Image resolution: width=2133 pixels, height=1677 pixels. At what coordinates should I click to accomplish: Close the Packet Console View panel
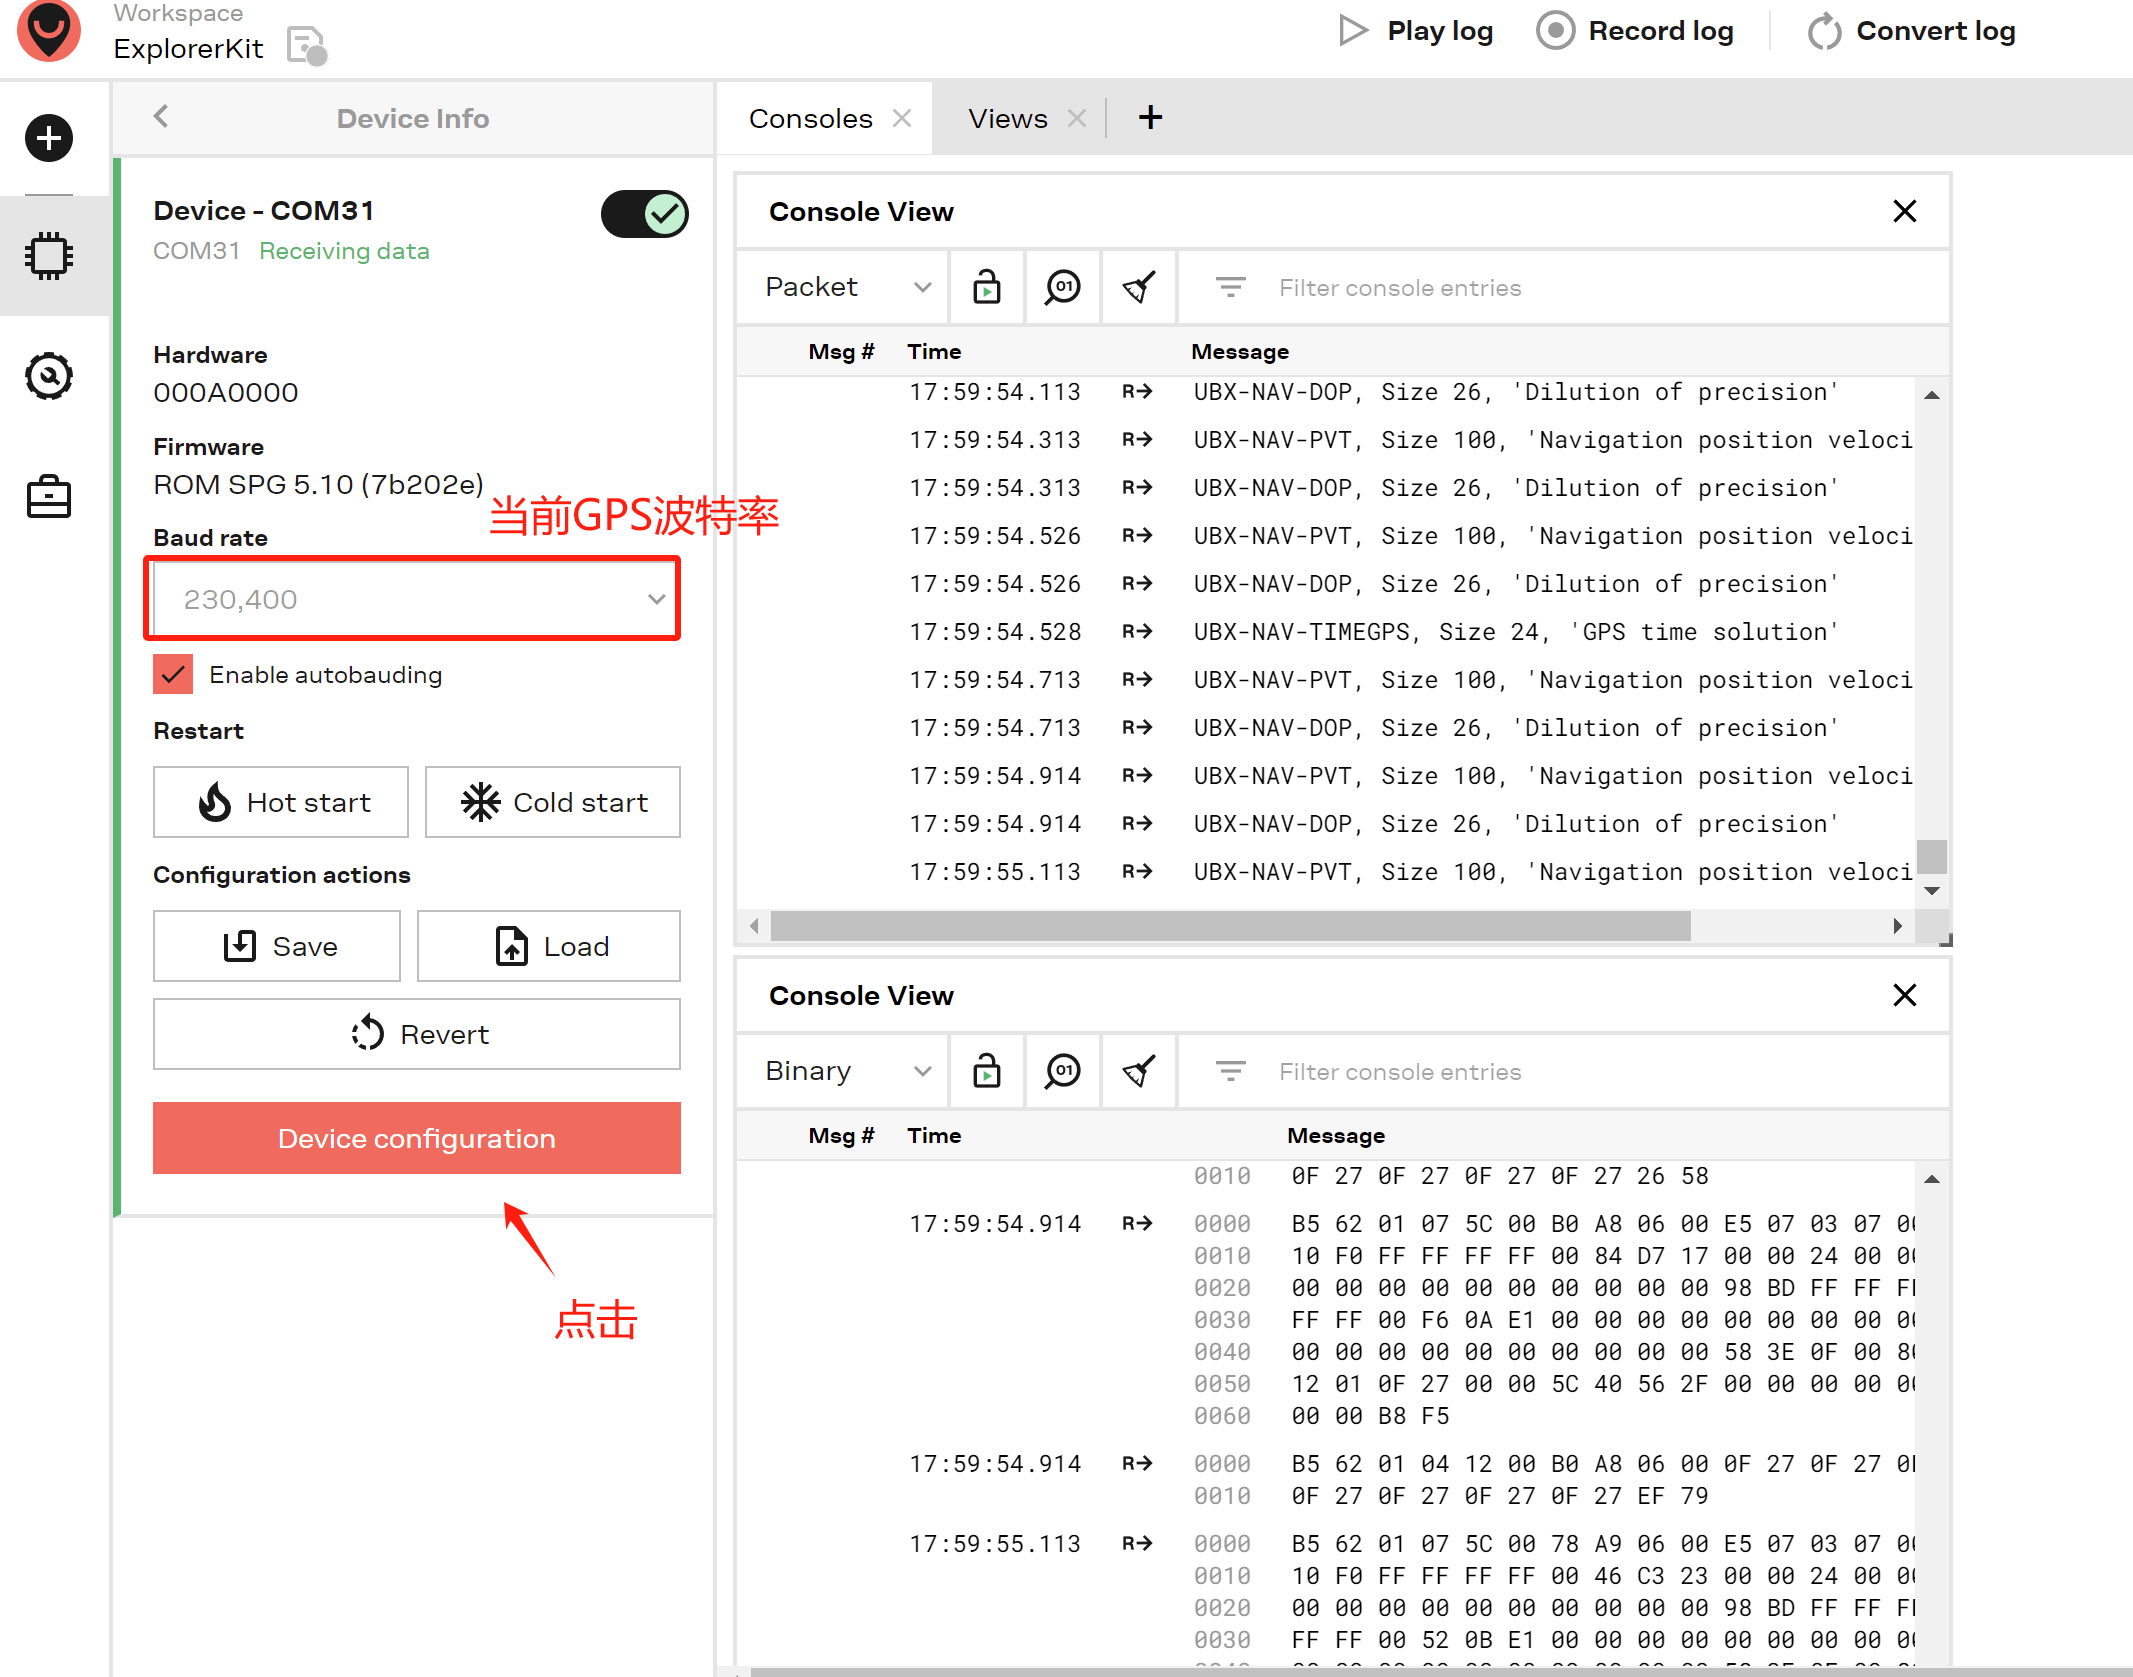tap(1905, 211)
